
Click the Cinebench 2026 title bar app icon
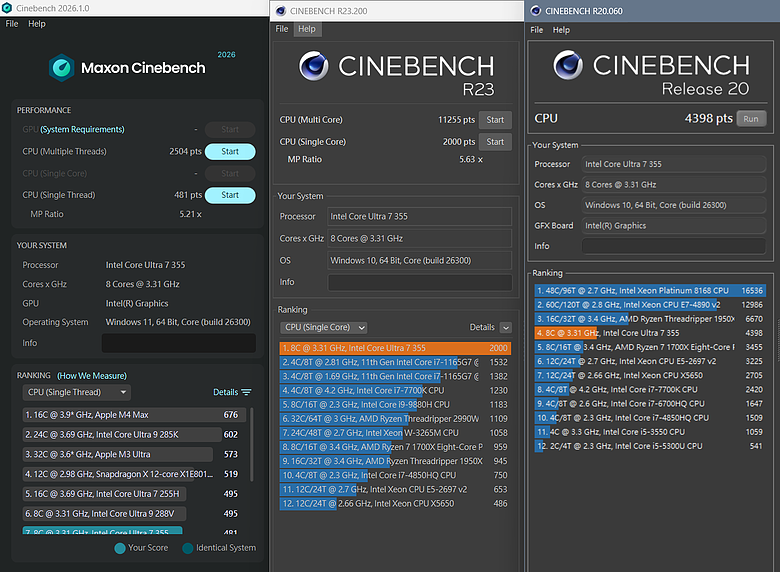coord(7,8)
